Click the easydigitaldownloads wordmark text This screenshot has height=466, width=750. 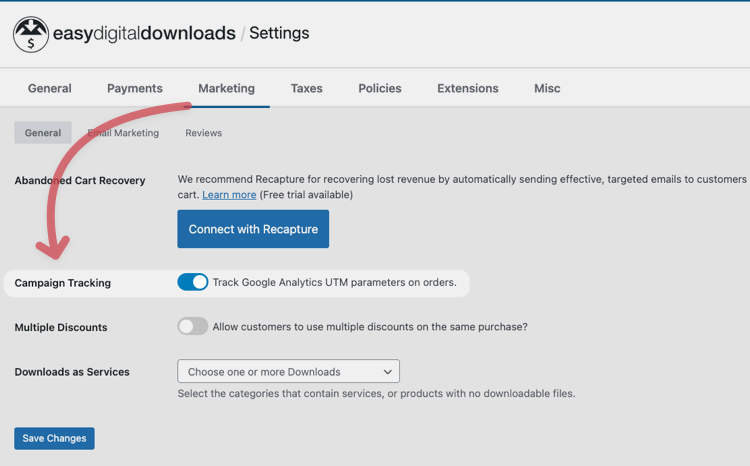[x=144, y=33]
